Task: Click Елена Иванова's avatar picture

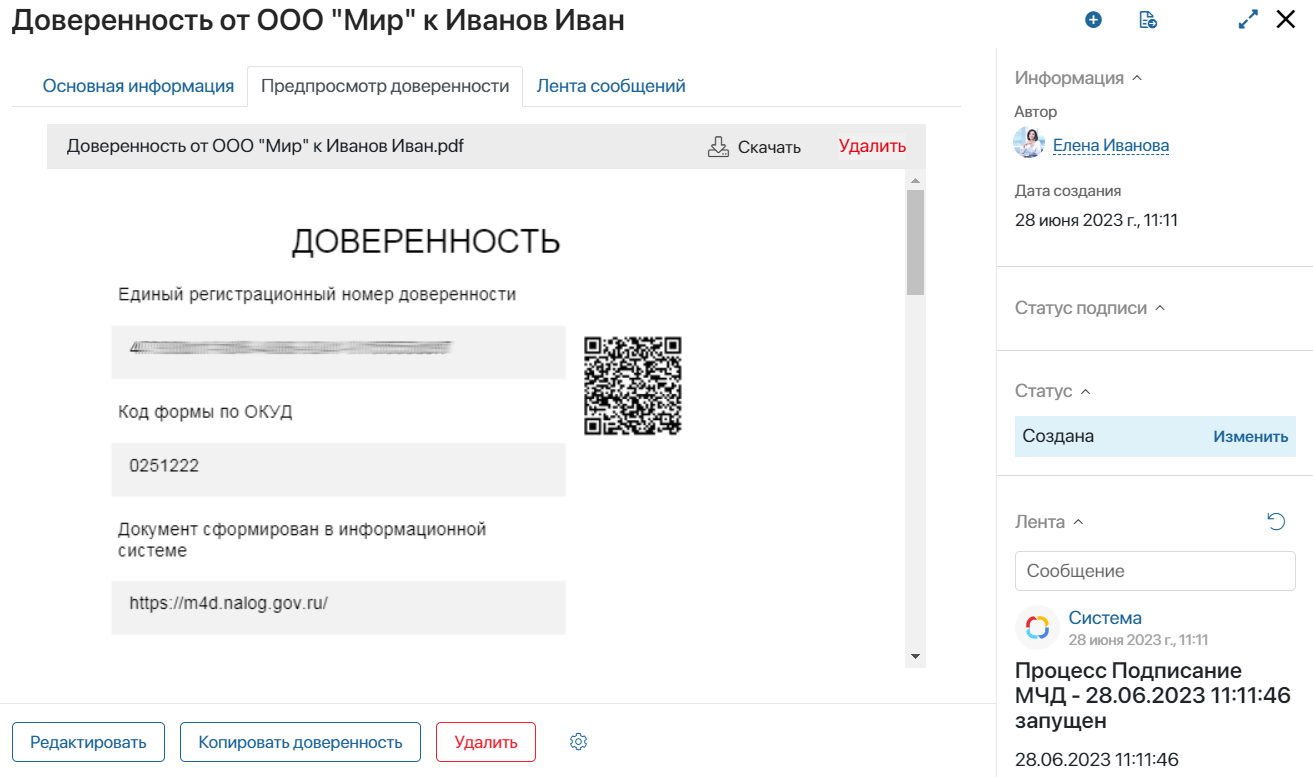Action: (x=1029, y=145)
